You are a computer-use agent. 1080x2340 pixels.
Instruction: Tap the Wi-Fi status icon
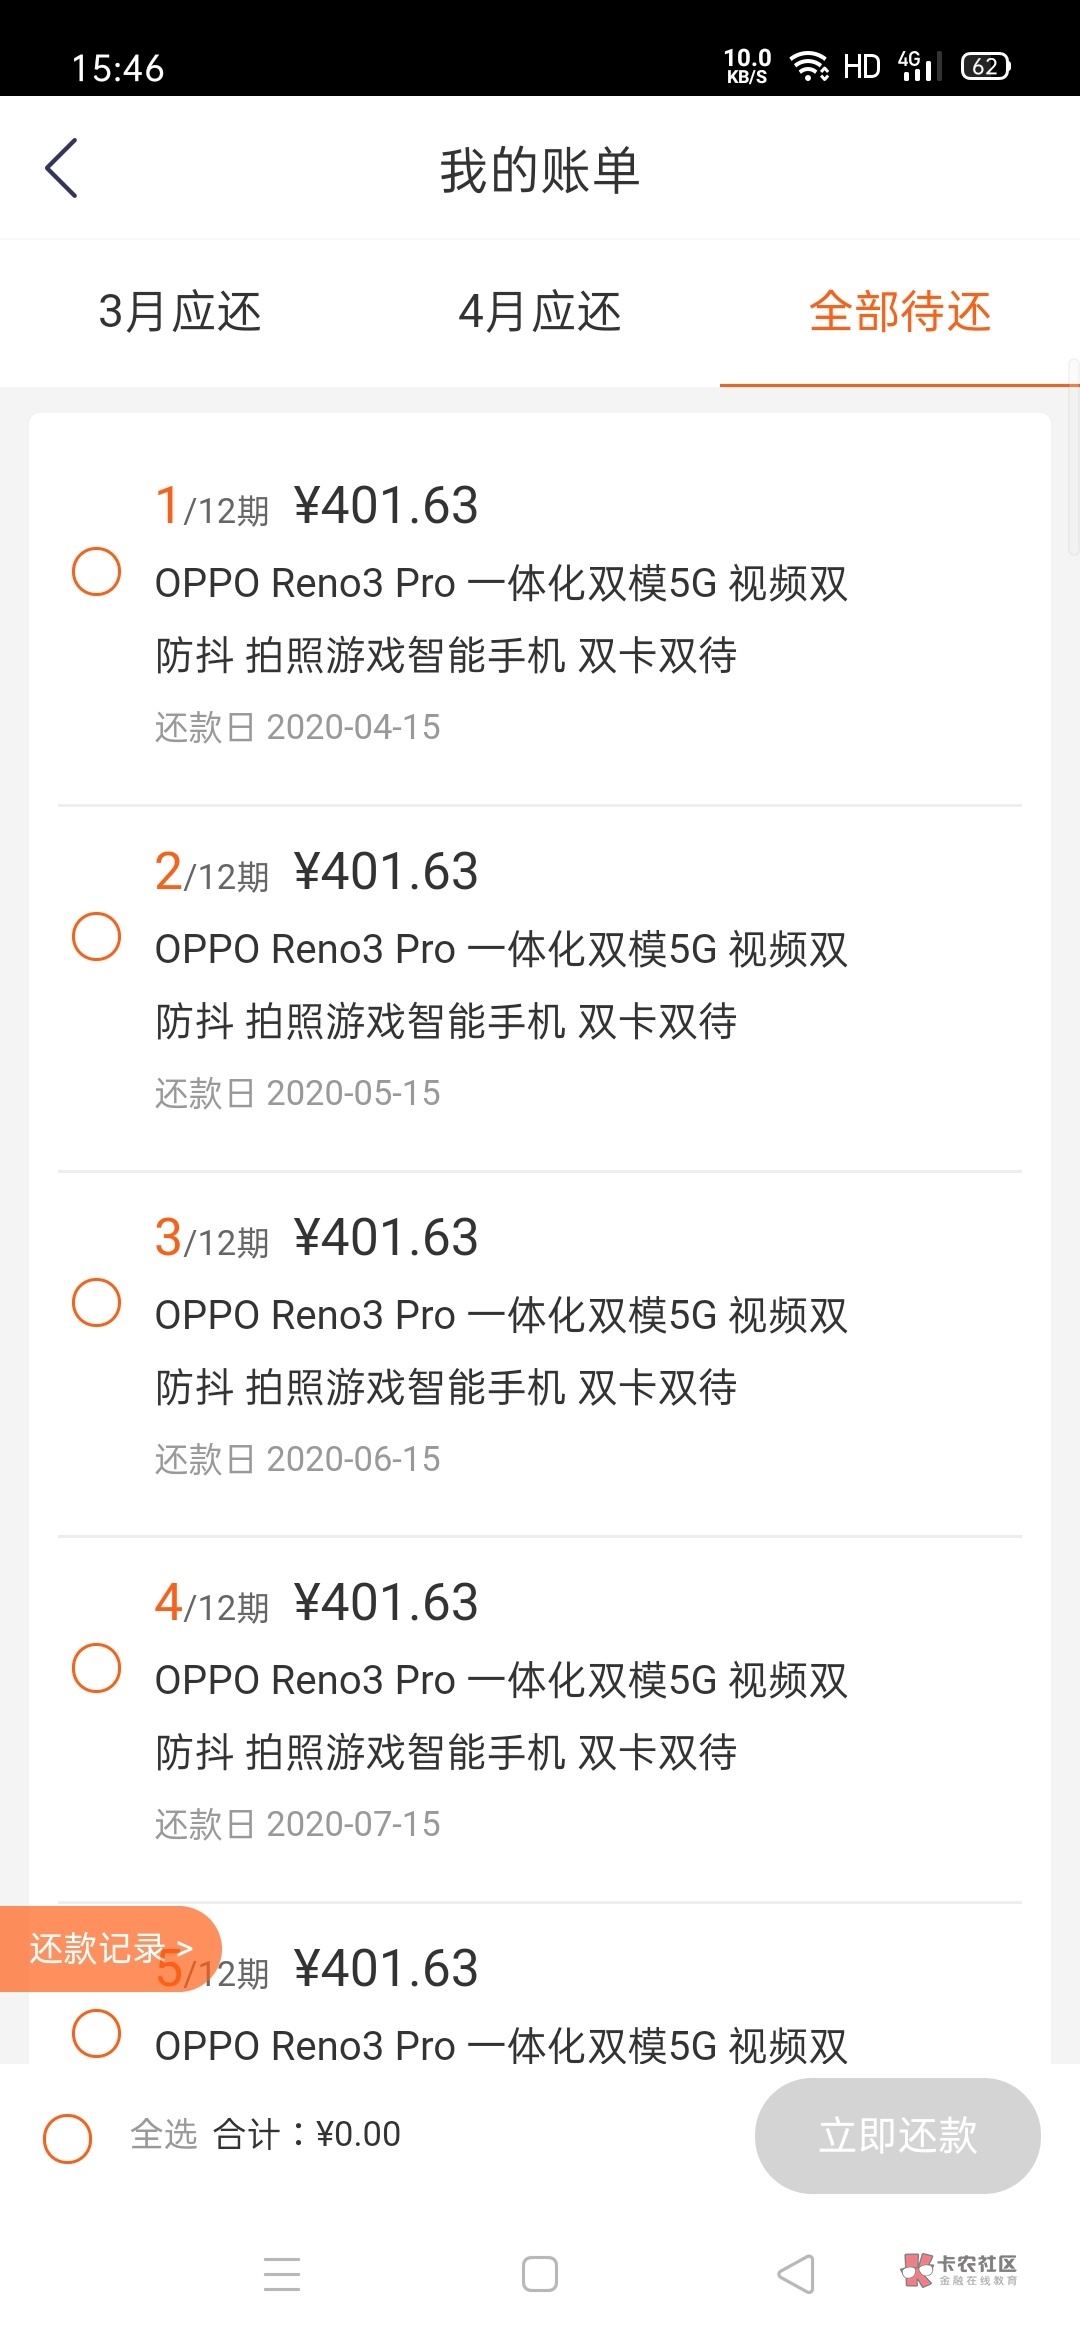coord(808,66)
